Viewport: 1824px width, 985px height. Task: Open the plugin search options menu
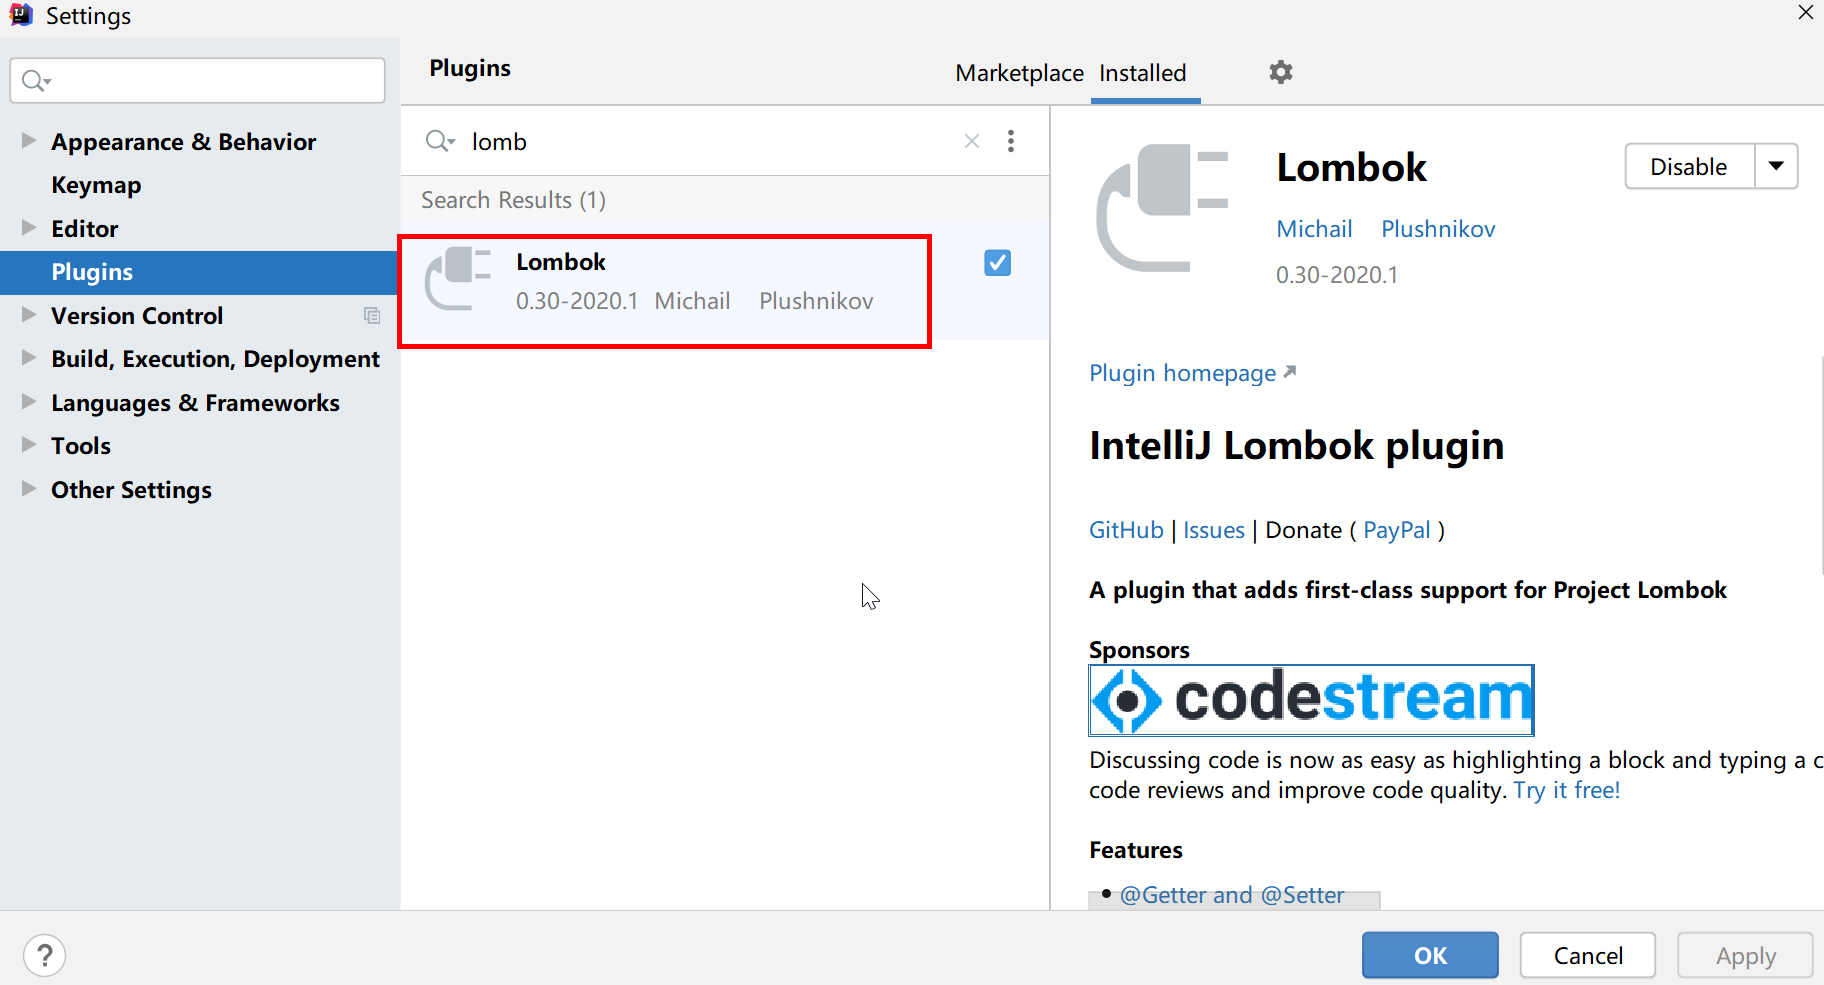(1011, 141)
